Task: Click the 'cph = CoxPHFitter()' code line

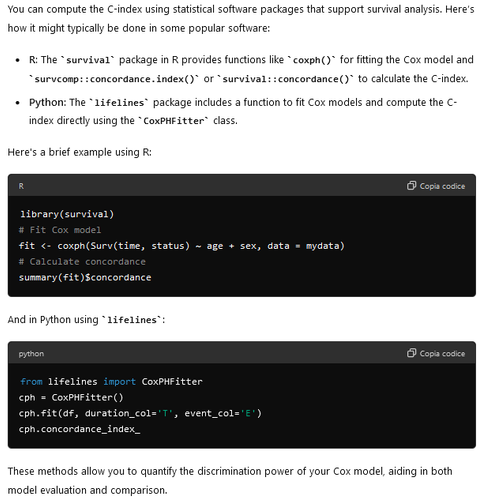Action: pos(71,397)
